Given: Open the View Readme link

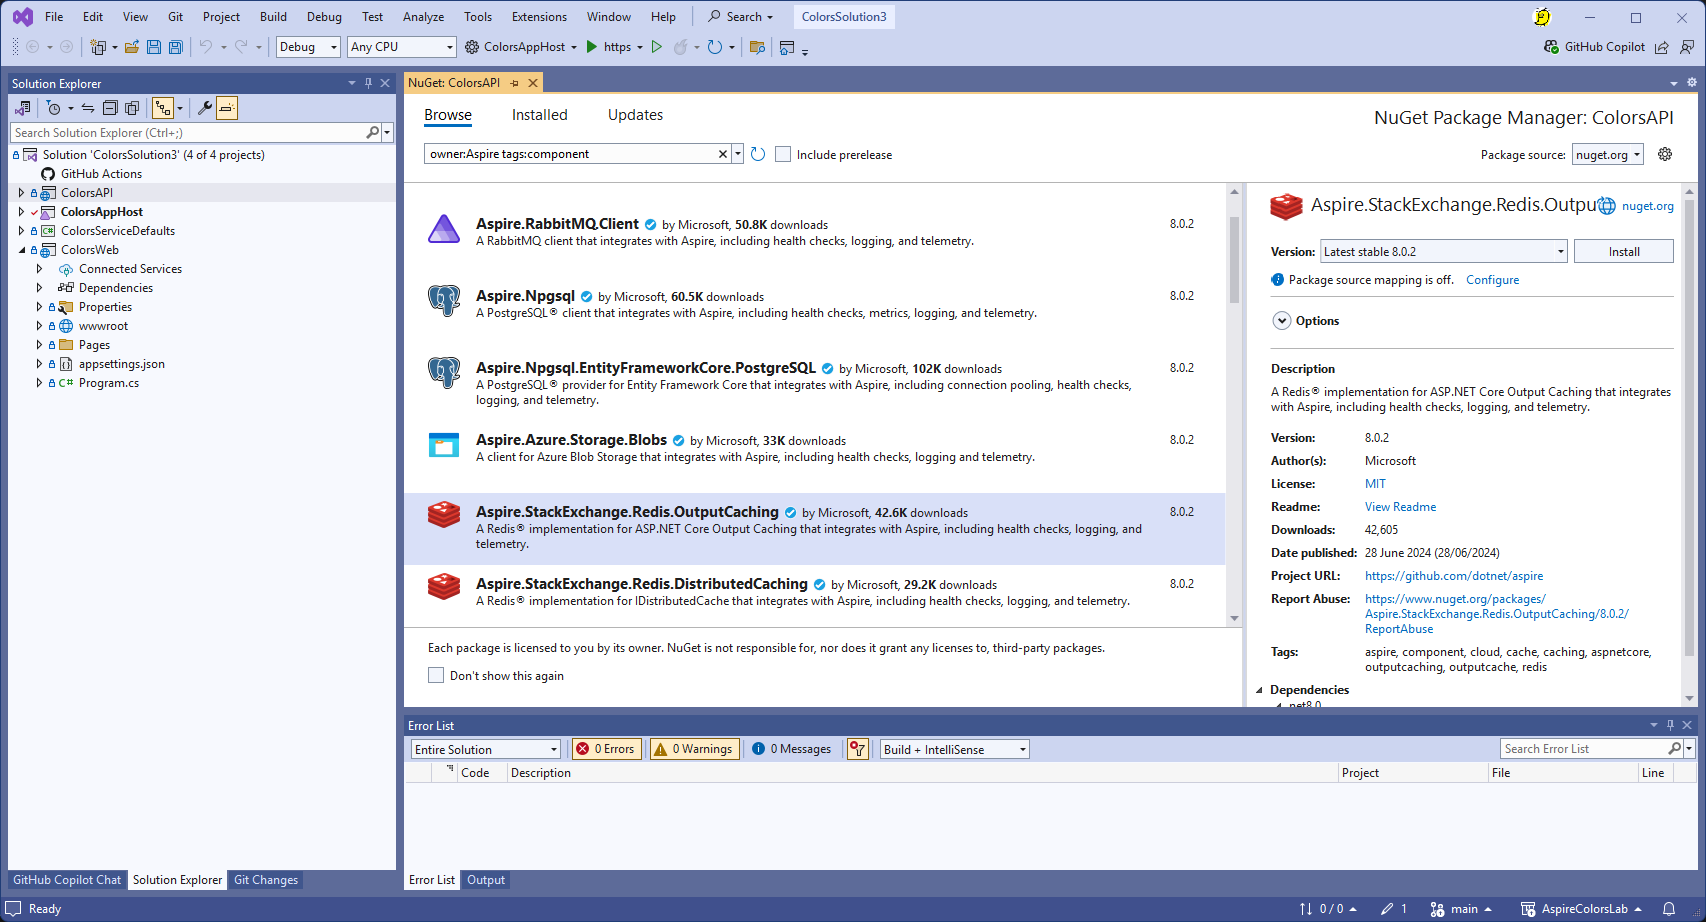Looking at the screenshot, I should tap(1400, 507).
